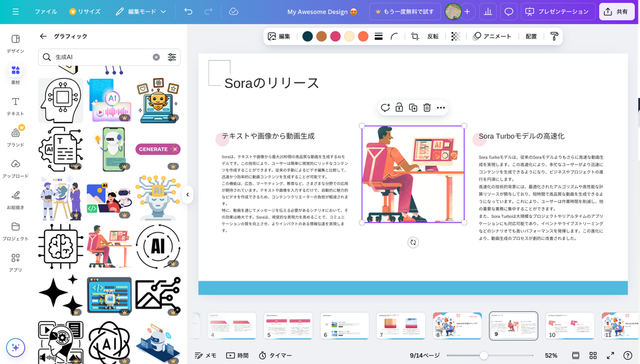Check cloud save status icon
Image resolution: width=640 pixels, height=364 pixels.
233,11
